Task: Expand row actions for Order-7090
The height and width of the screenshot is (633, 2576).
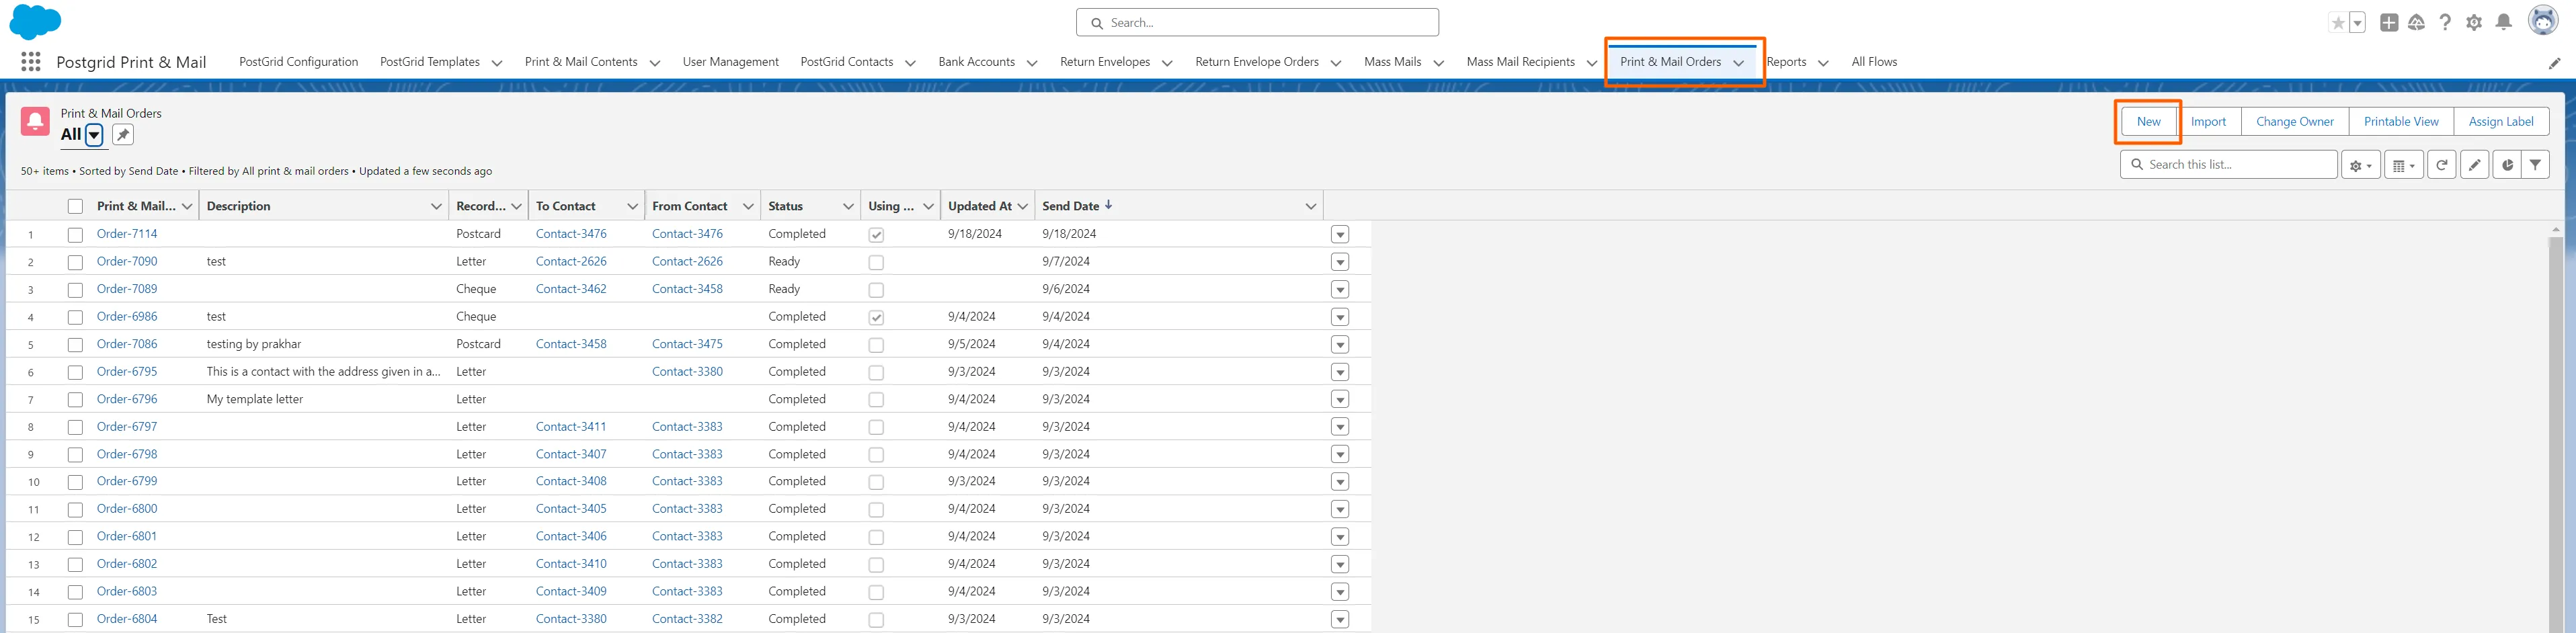Action: click(1340, 262)
